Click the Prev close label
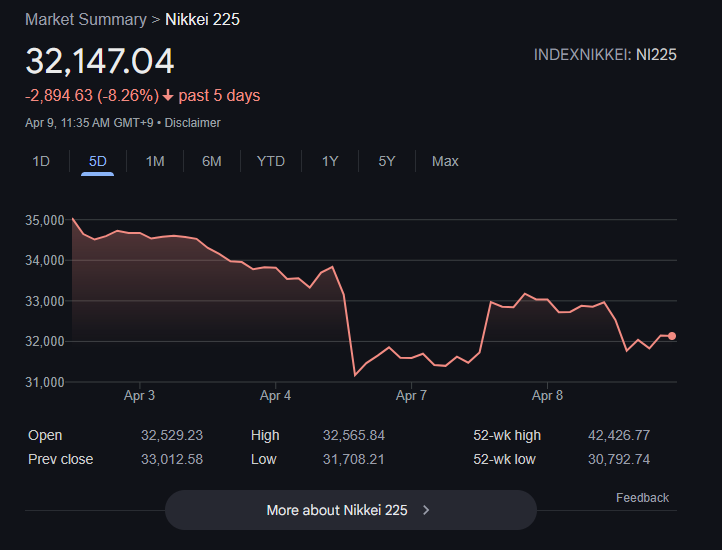 (x=60, y=459)
